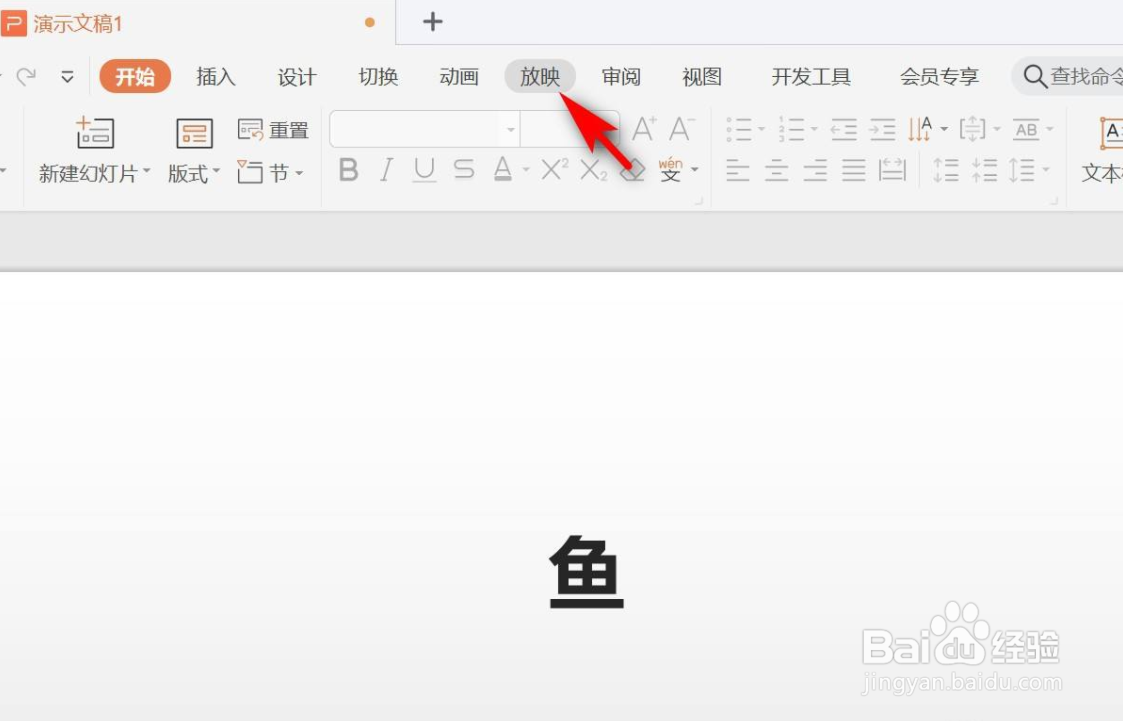
Task: Align text left
Action: (x=737, y=170)
